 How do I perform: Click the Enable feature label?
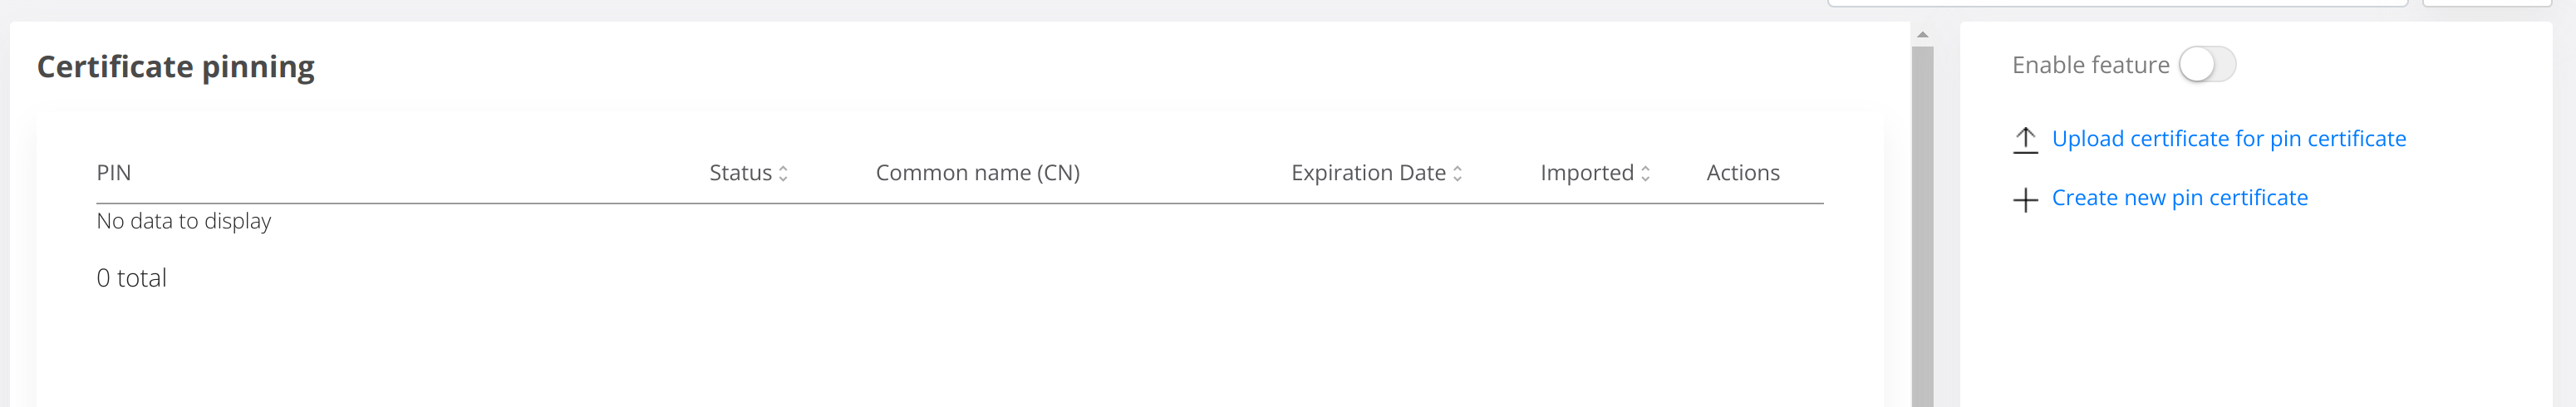[x=2090, y=65]
